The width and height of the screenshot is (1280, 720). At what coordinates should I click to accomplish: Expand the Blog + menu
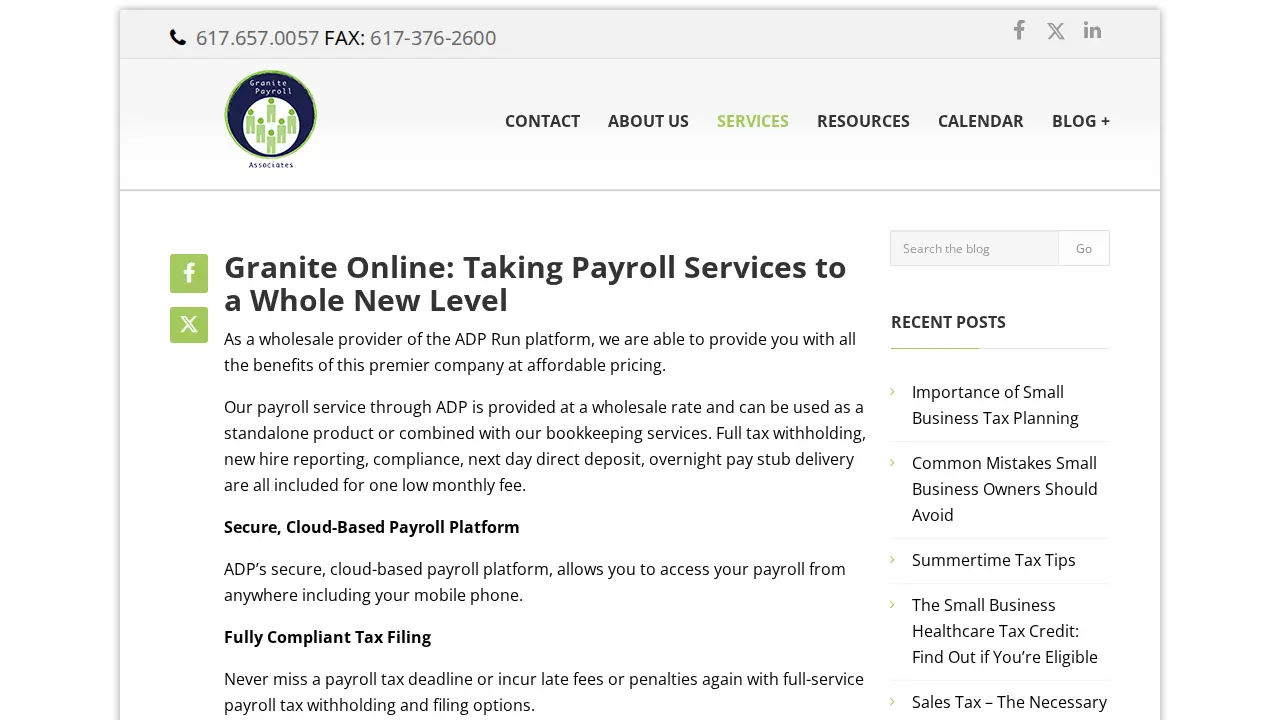click(1081, 121)
